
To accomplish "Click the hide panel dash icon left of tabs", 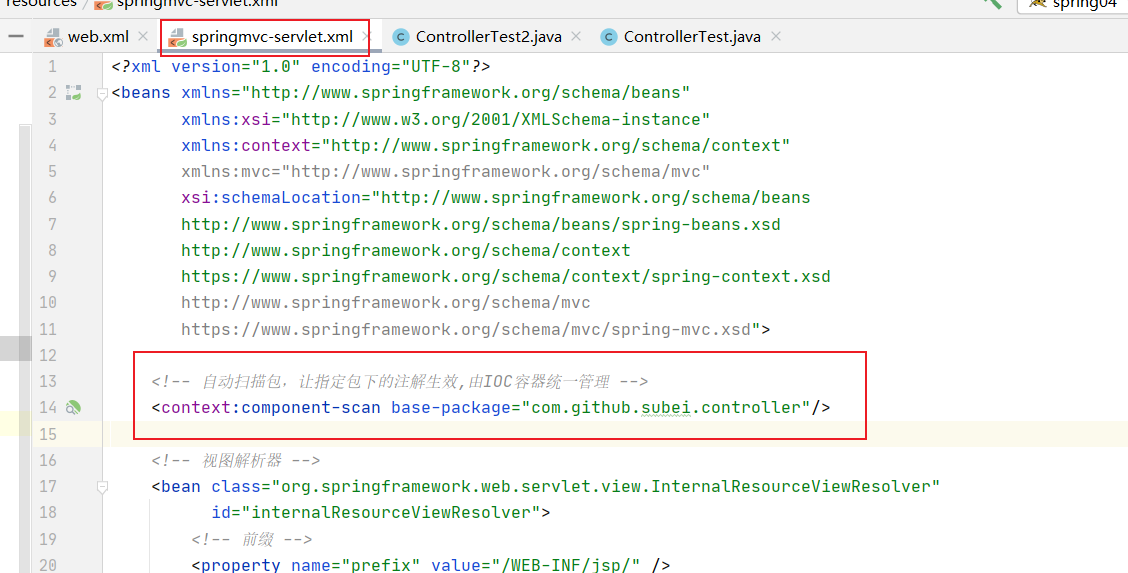I will [15, 36].
